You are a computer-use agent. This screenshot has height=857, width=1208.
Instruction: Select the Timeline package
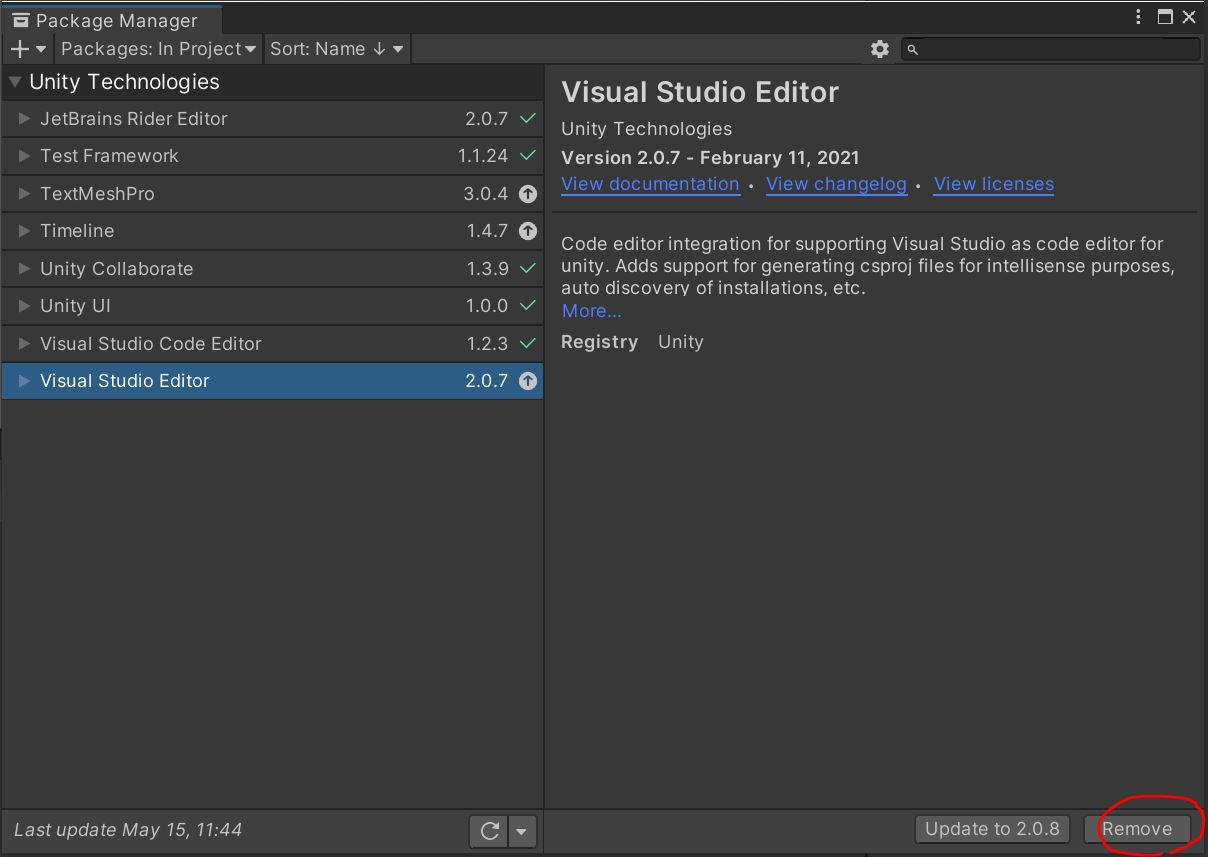coord(272,231)
